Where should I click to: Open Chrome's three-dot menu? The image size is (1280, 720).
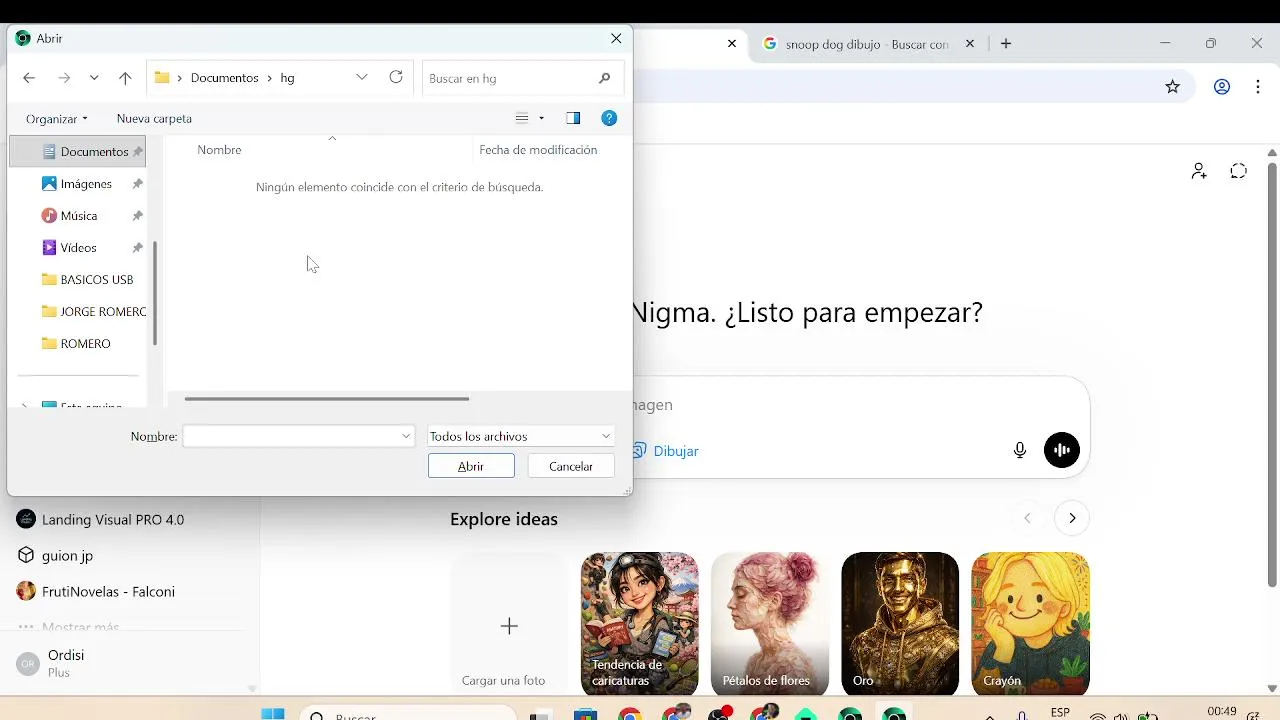pos(1257,87)
